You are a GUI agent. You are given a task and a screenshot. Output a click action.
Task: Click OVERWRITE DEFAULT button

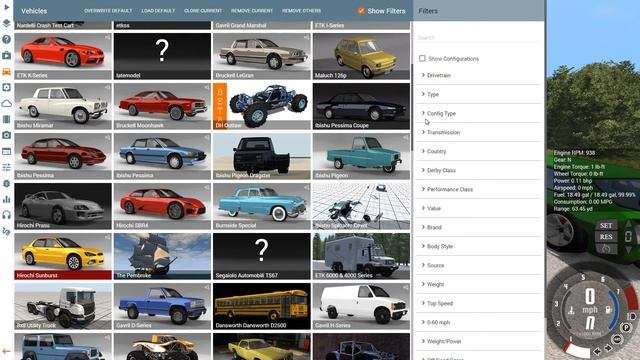(x=108, y=11)
